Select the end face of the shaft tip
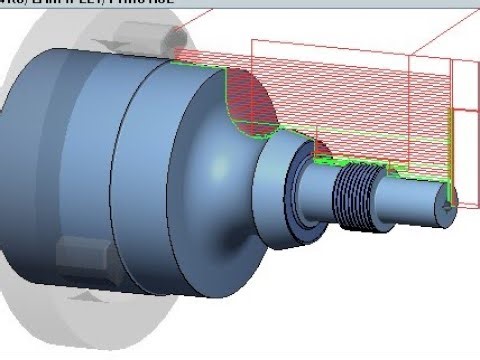Image resolution: width=480 pixels, height=360 pixels. 446,205
